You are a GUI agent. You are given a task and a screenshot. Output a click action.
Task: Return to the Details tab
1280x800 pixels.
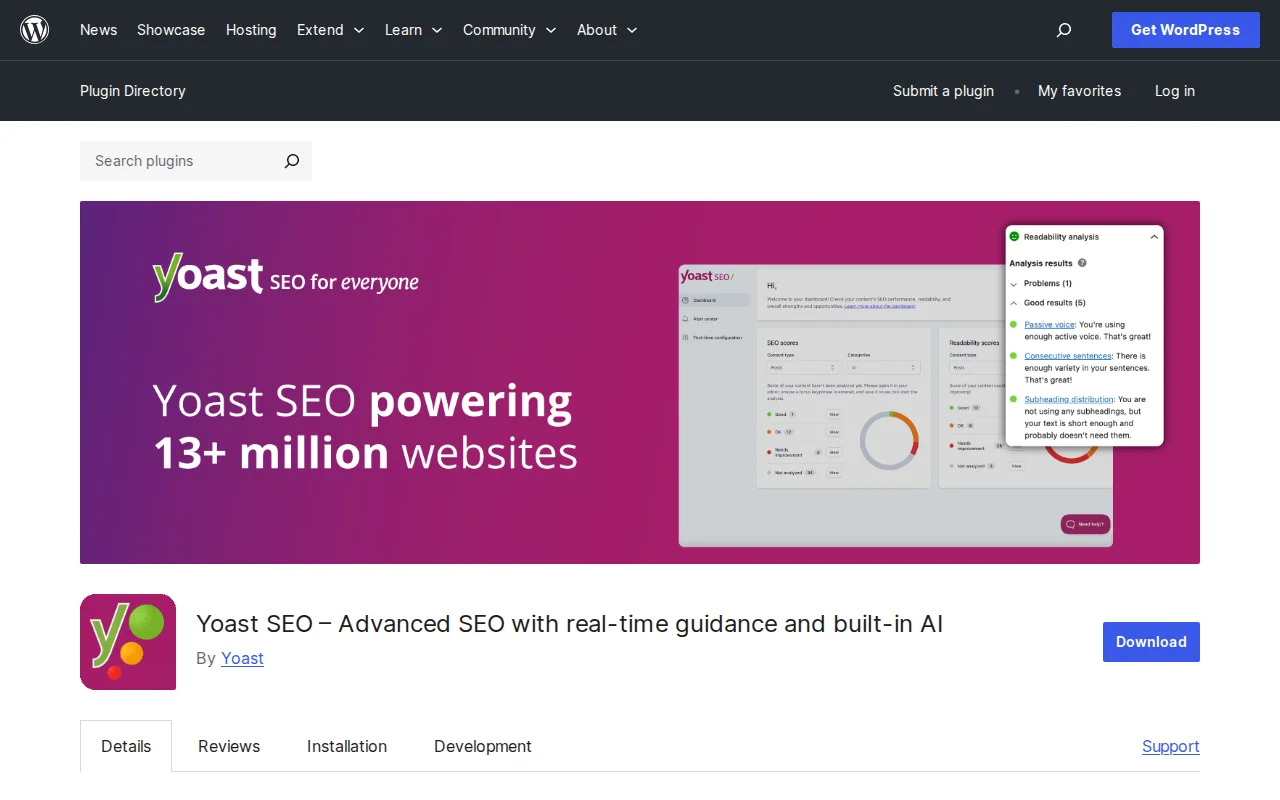click(126, 746)
